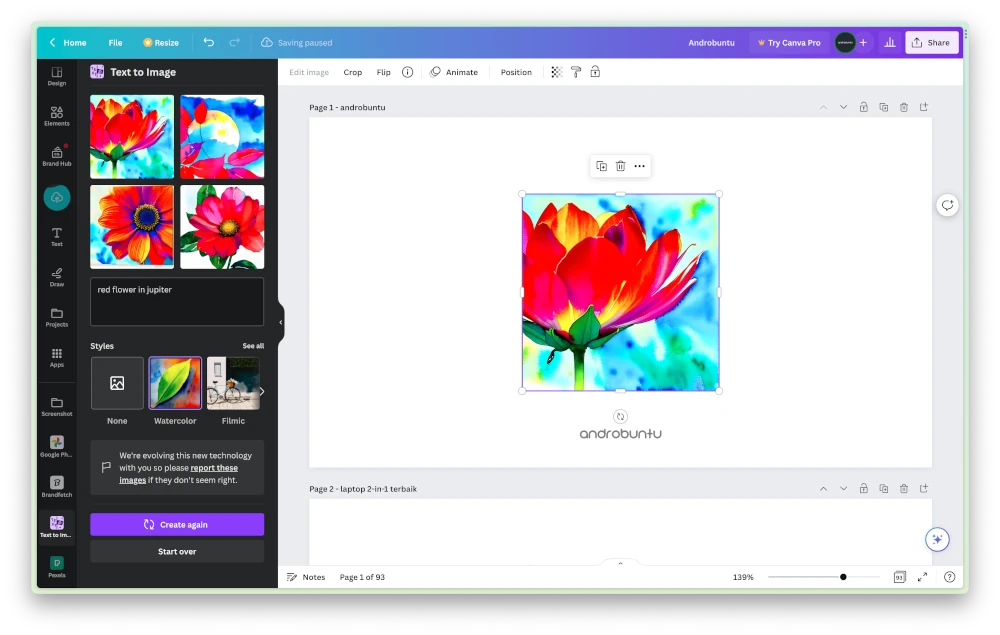Open the Apps panel in sidebar
1000x635 pixels.
(56, 356)
